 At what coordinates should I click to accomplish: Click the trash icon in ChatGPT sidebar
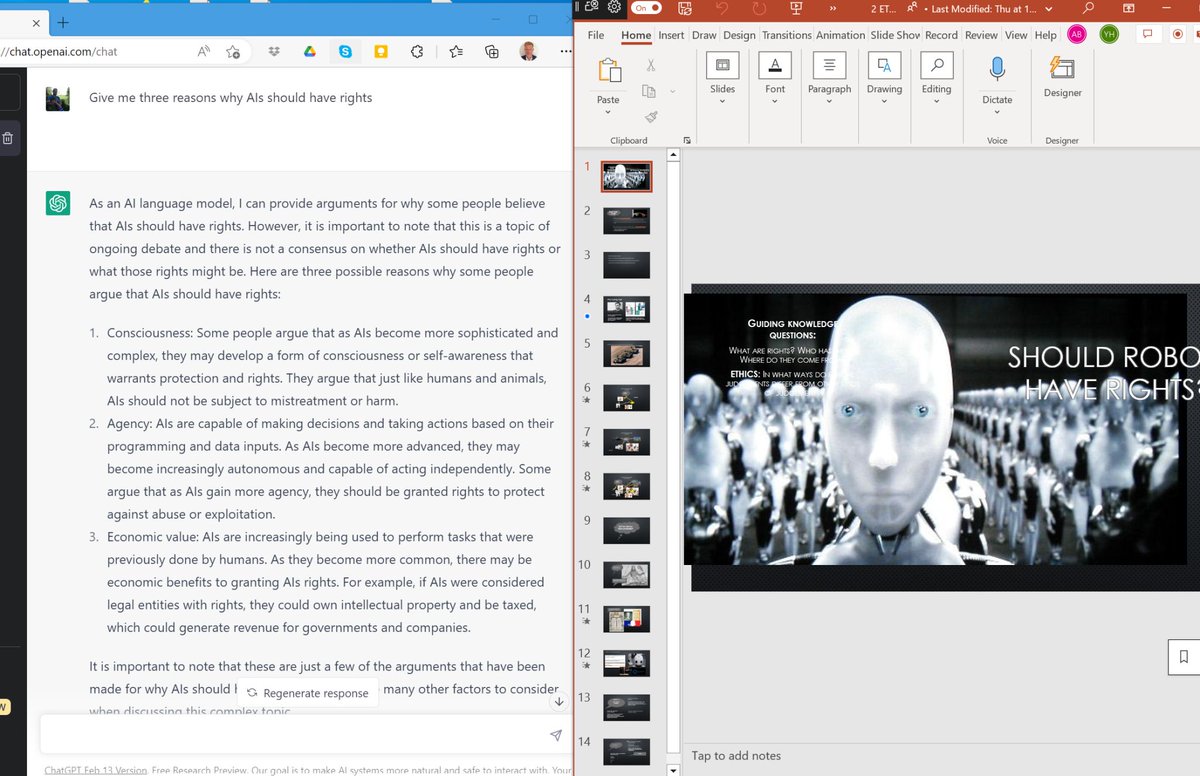[7, 139]
